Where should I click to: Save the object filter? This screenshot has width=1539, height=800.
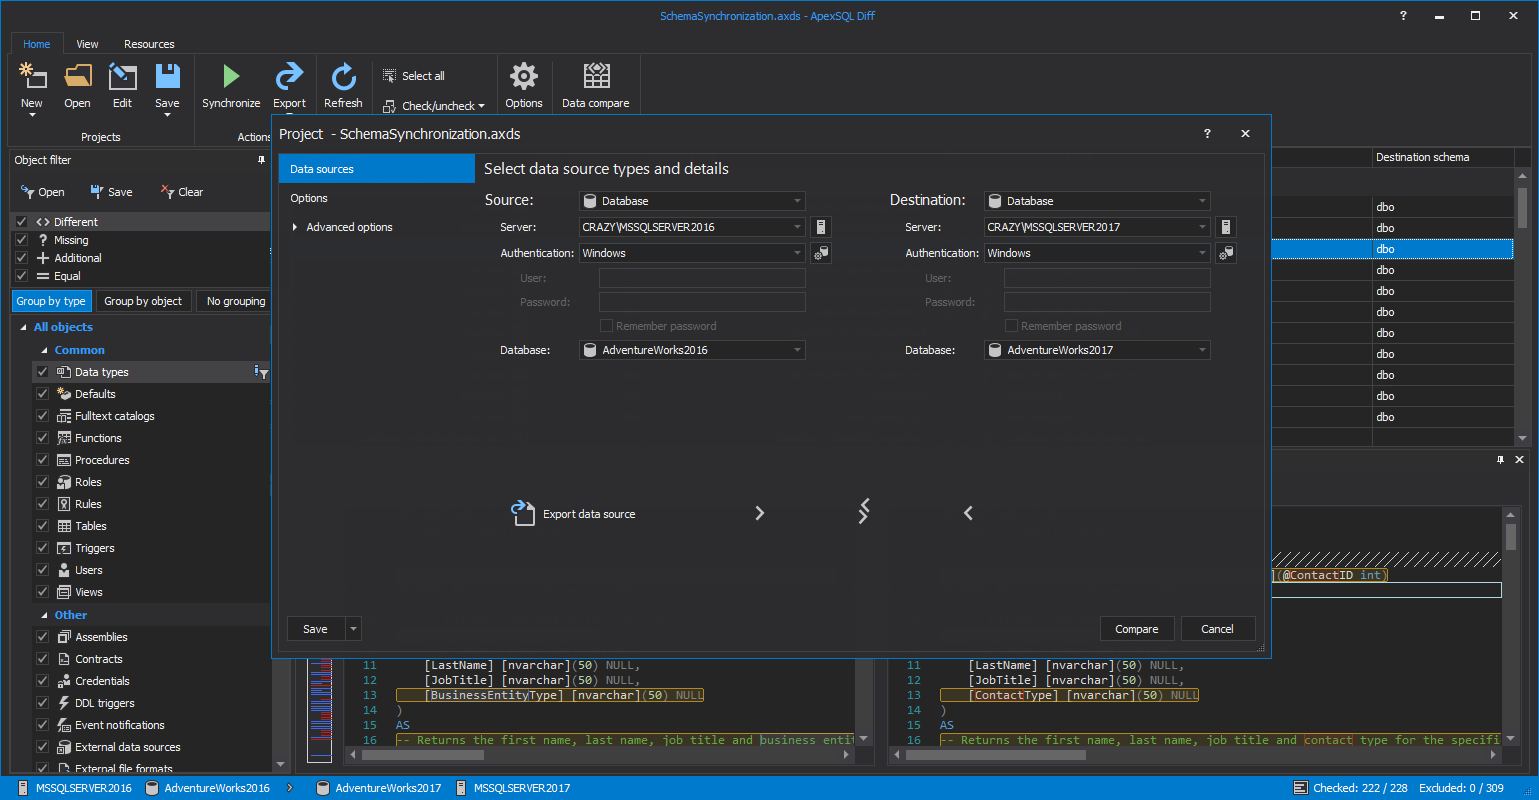pos(111,192)
